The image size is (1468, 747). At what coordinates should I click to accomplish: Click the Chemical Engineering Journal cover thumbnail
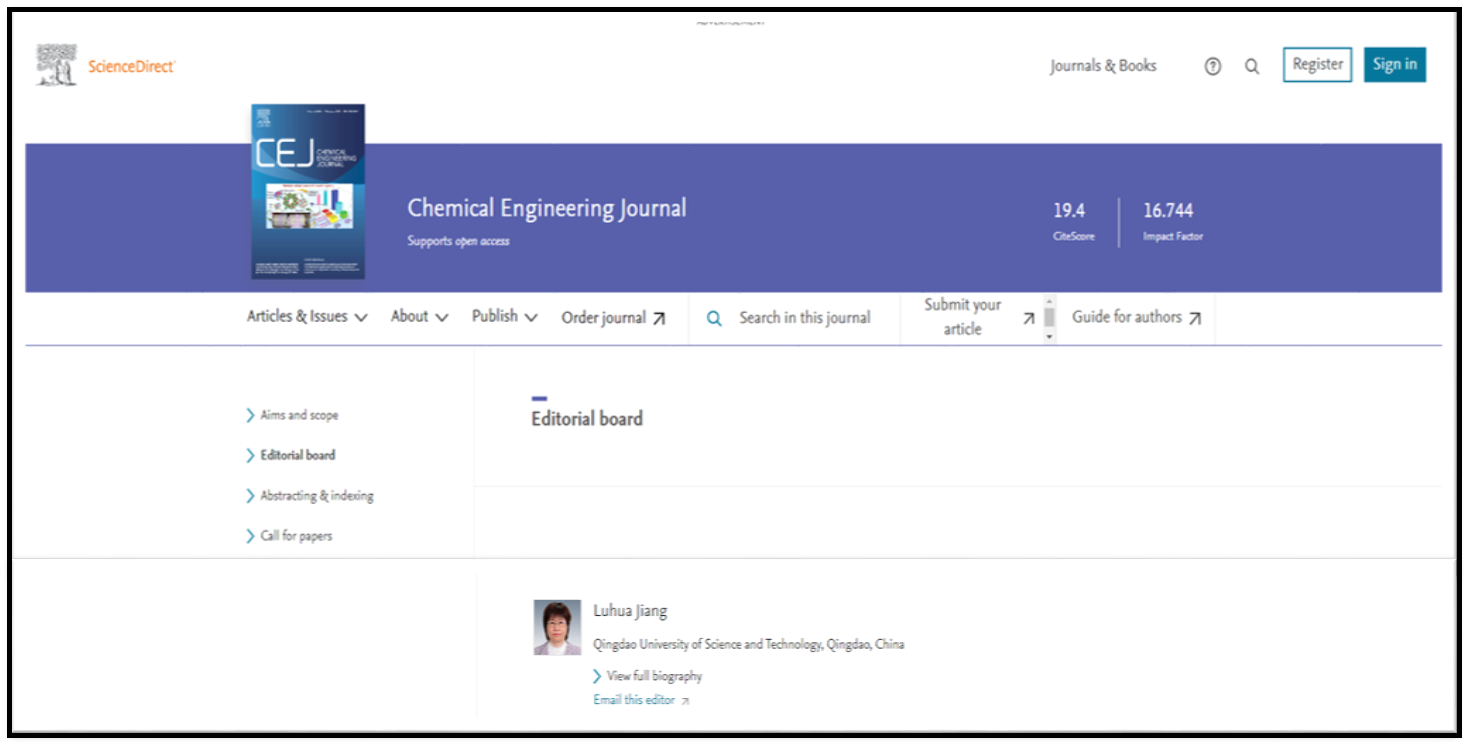[x=308, y=191]
